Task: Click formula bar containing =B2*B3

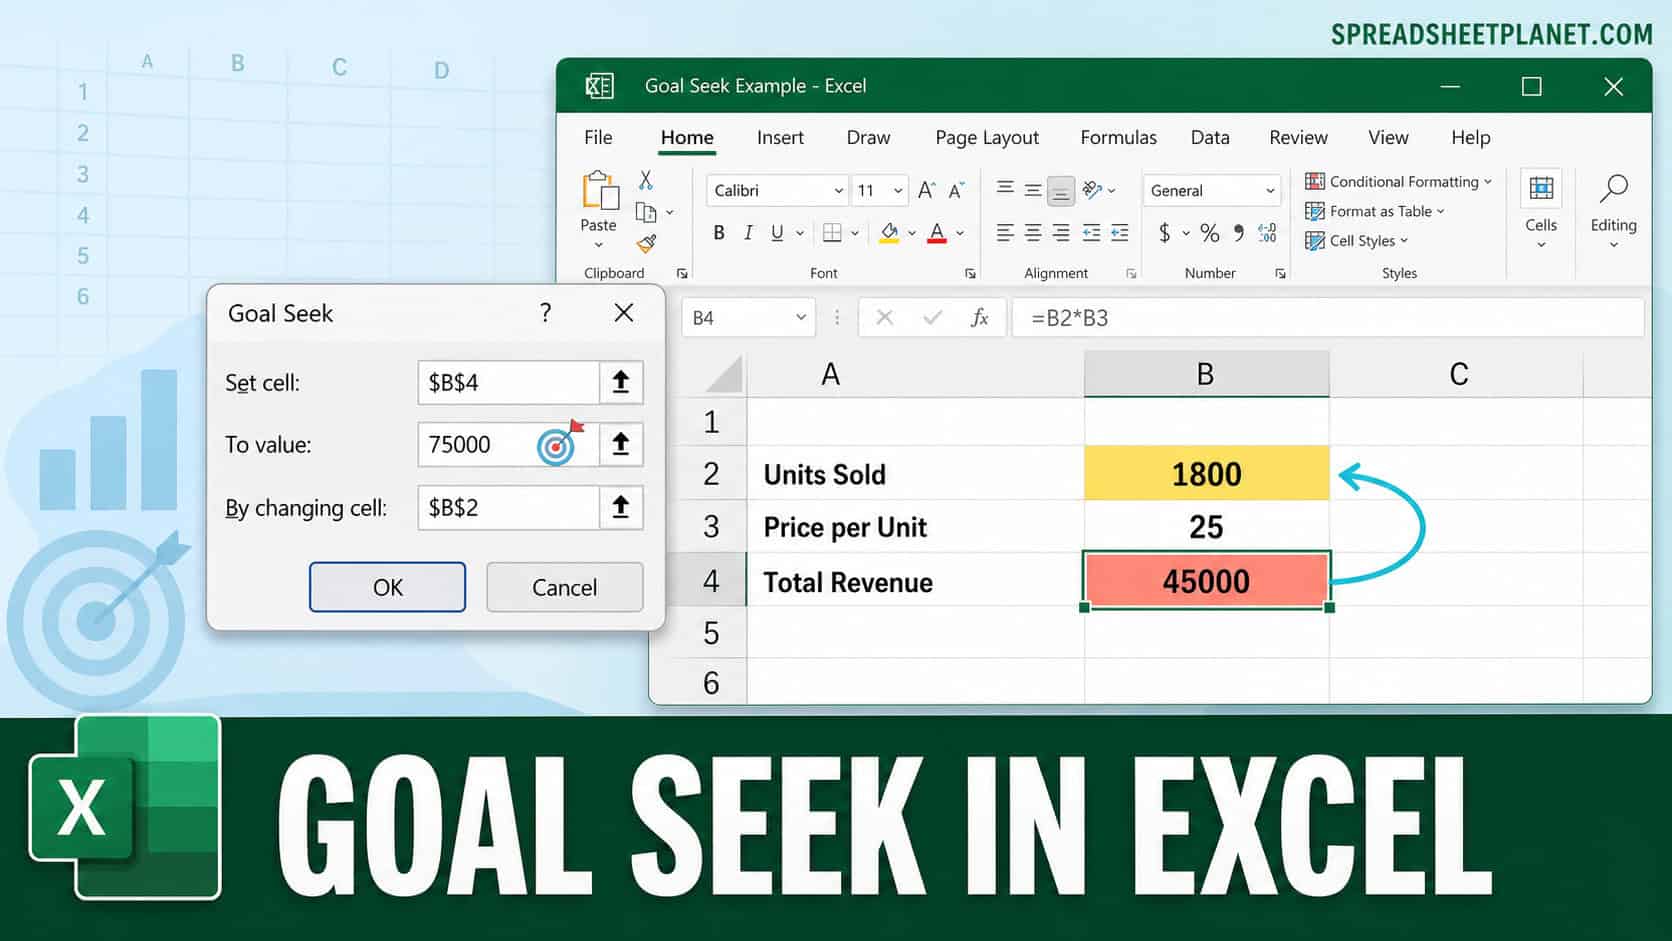Action: 1328,318
